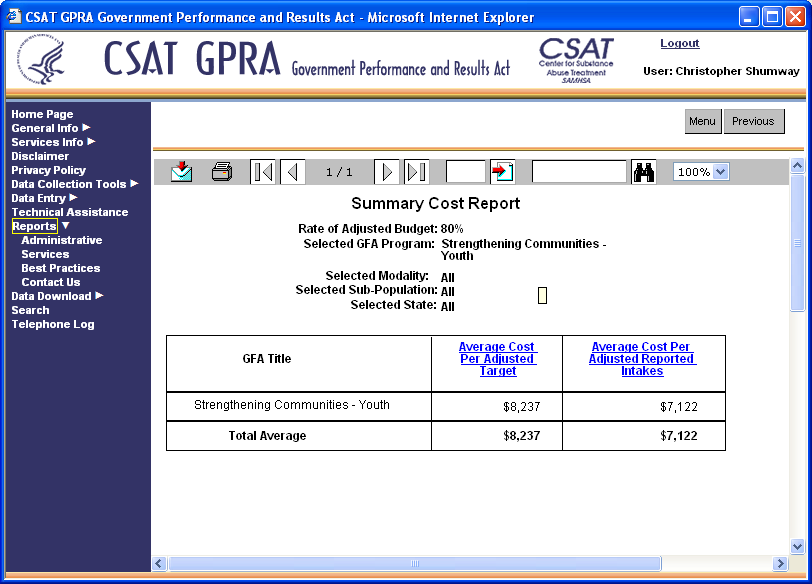
Task: Go to previous report page arrow
Action: [293, 172]
